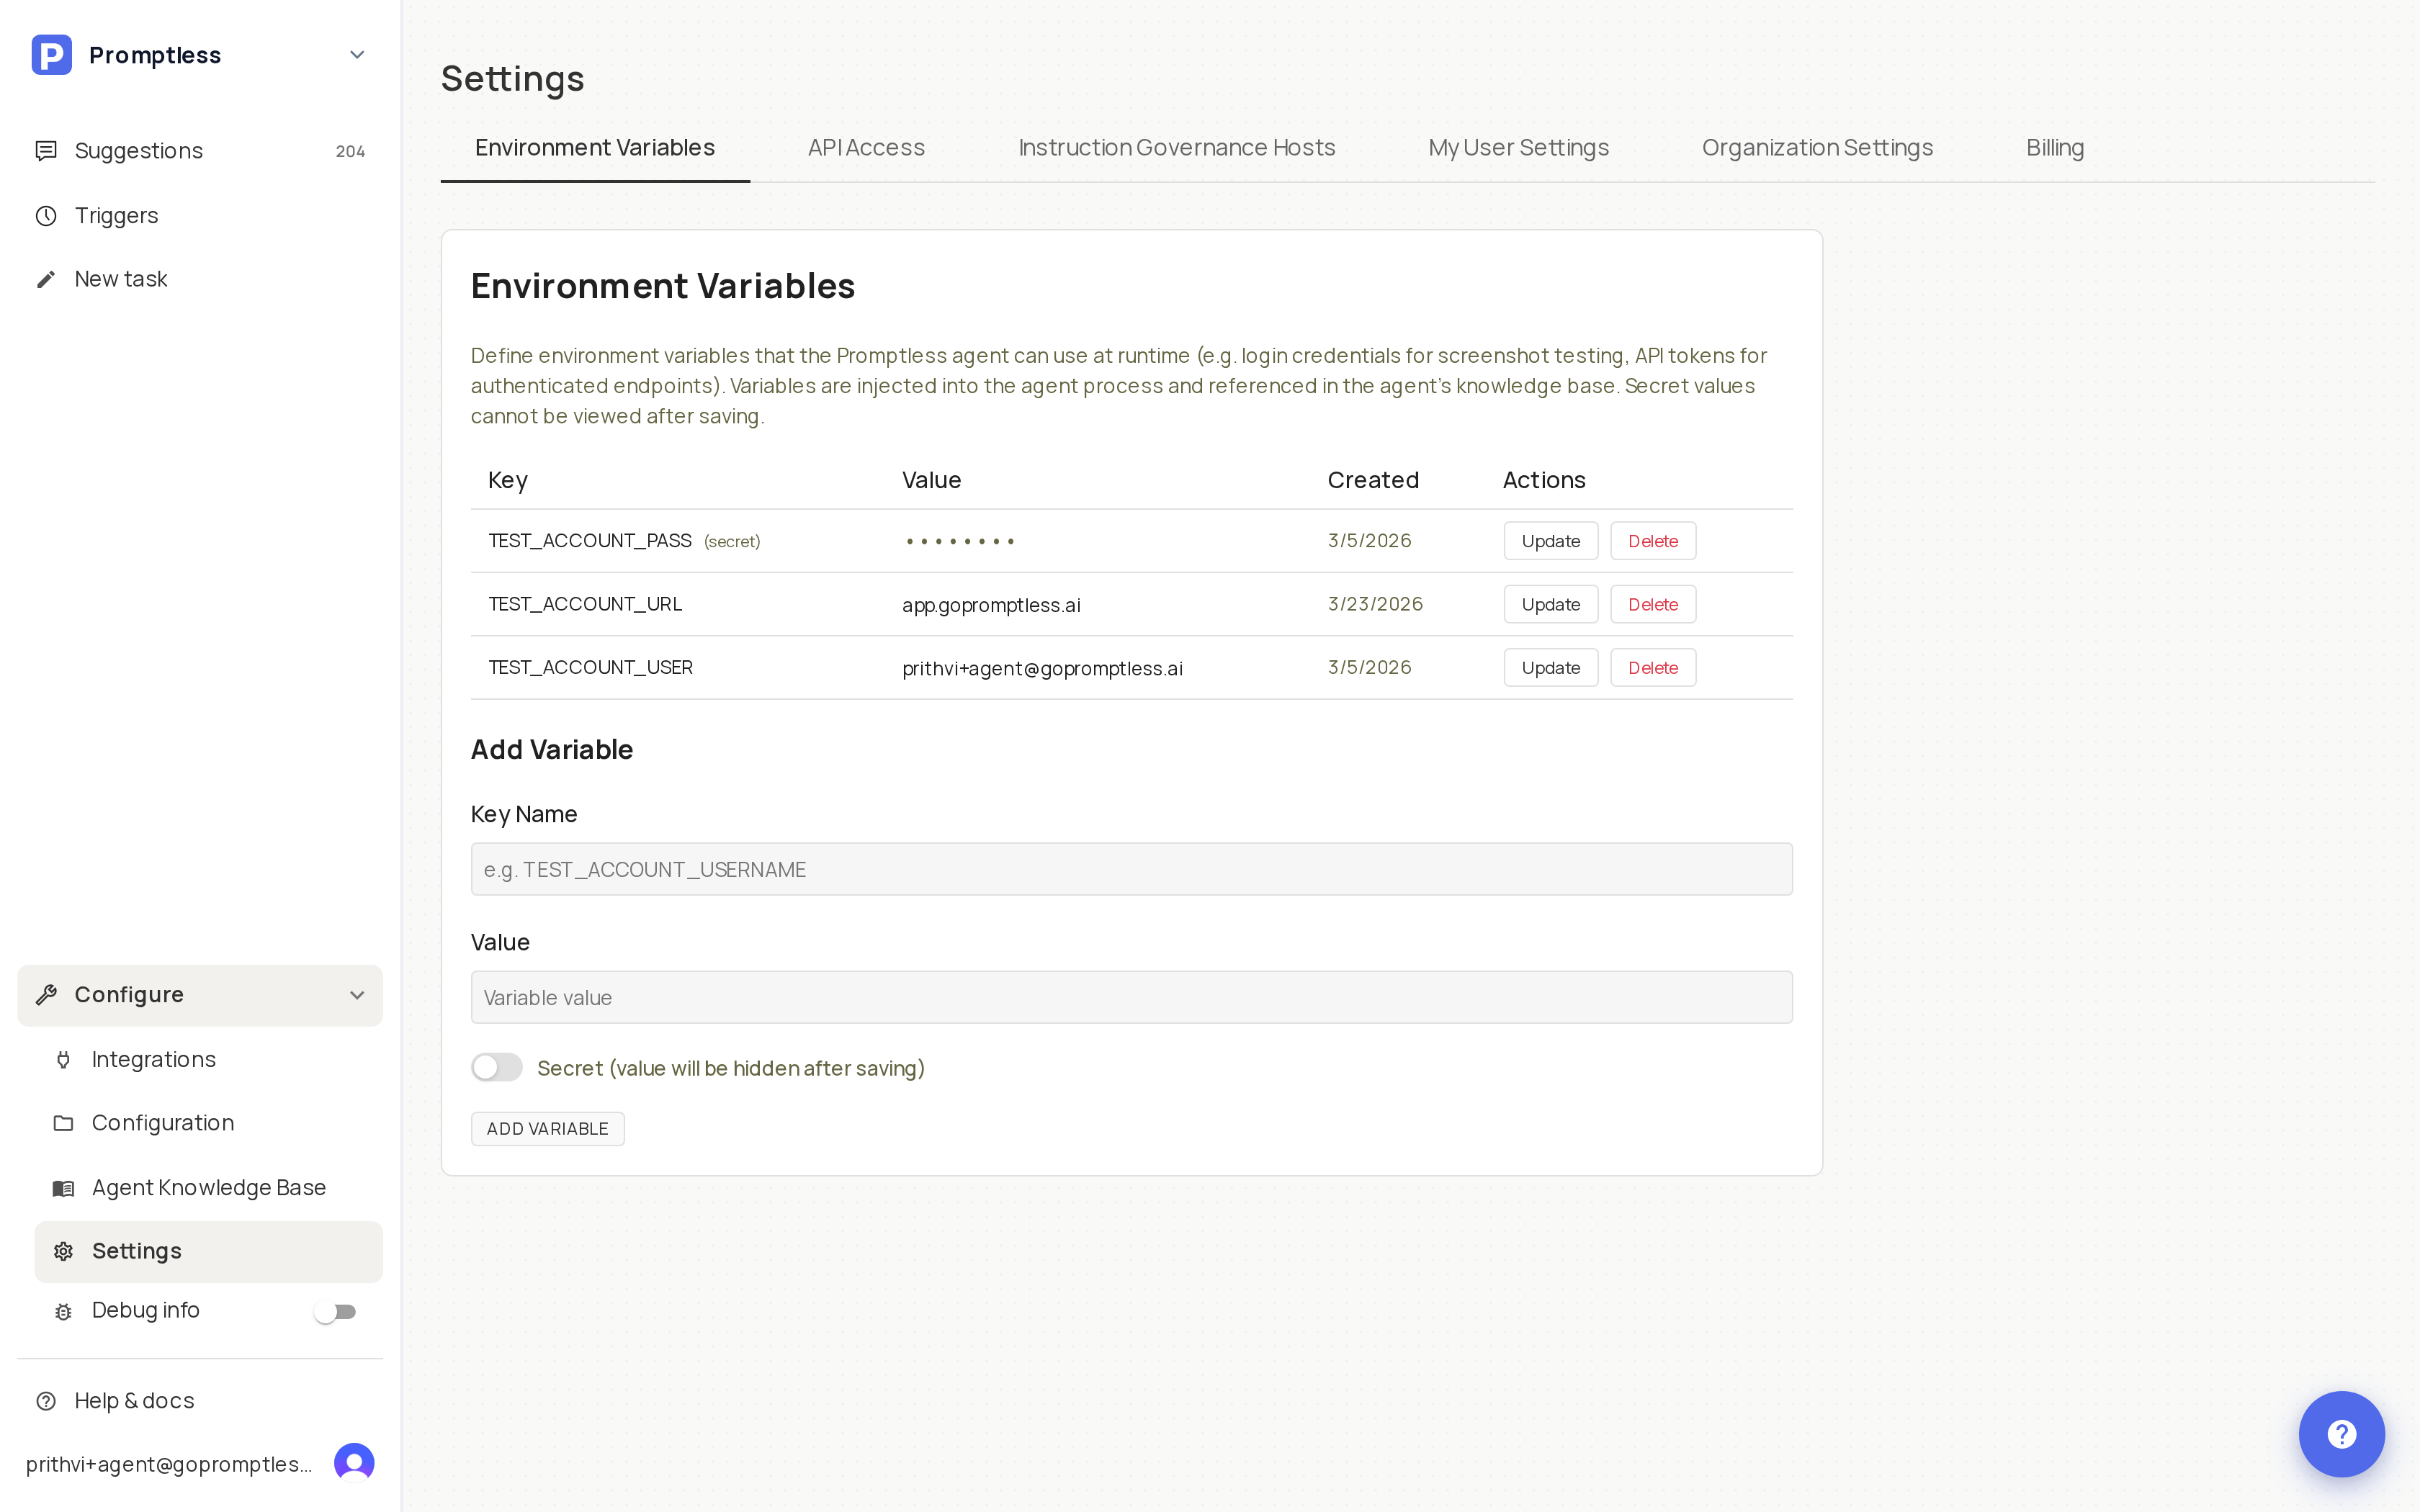Viewport: 2420px width, 1512px height.
Task: Click the ADD VARIABLE button
Action: click(x=547, y=1129)
